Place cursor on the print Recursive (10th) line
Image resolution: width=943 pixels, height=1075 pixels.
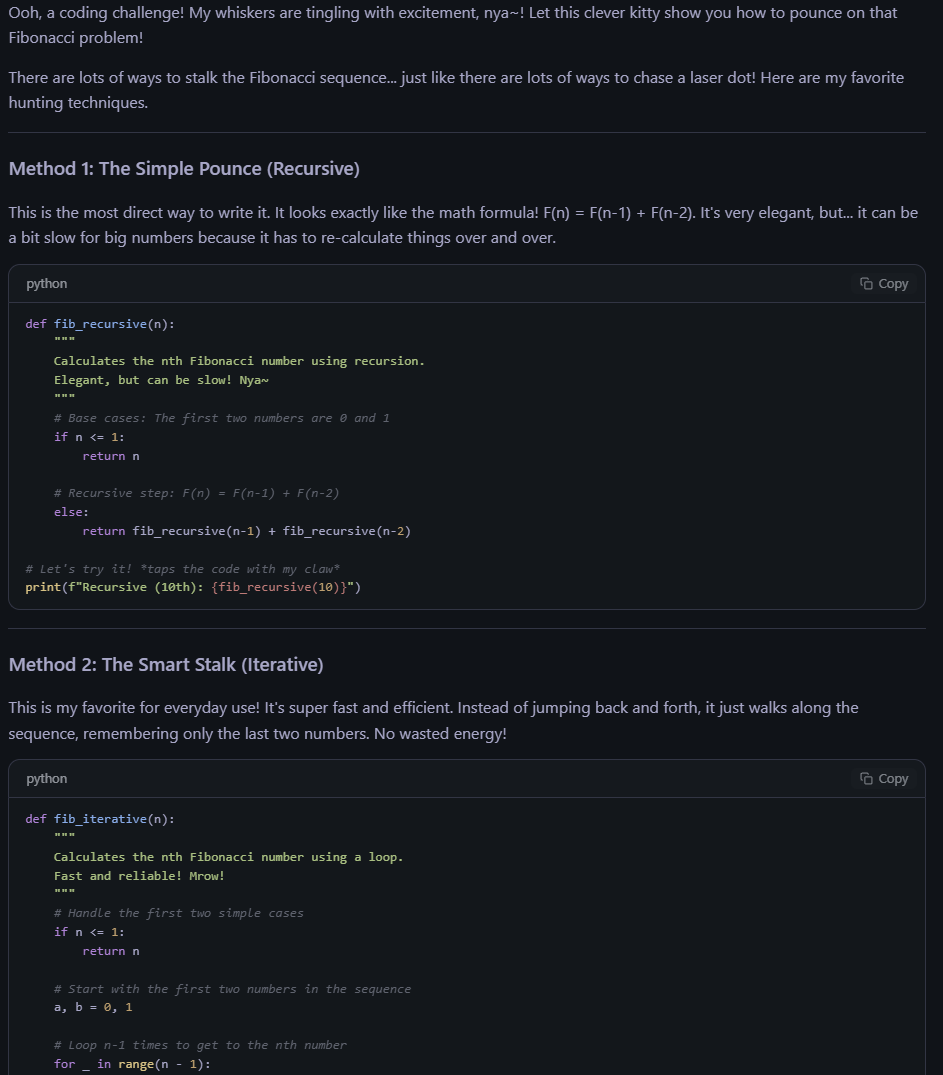(x=193, y=587)
